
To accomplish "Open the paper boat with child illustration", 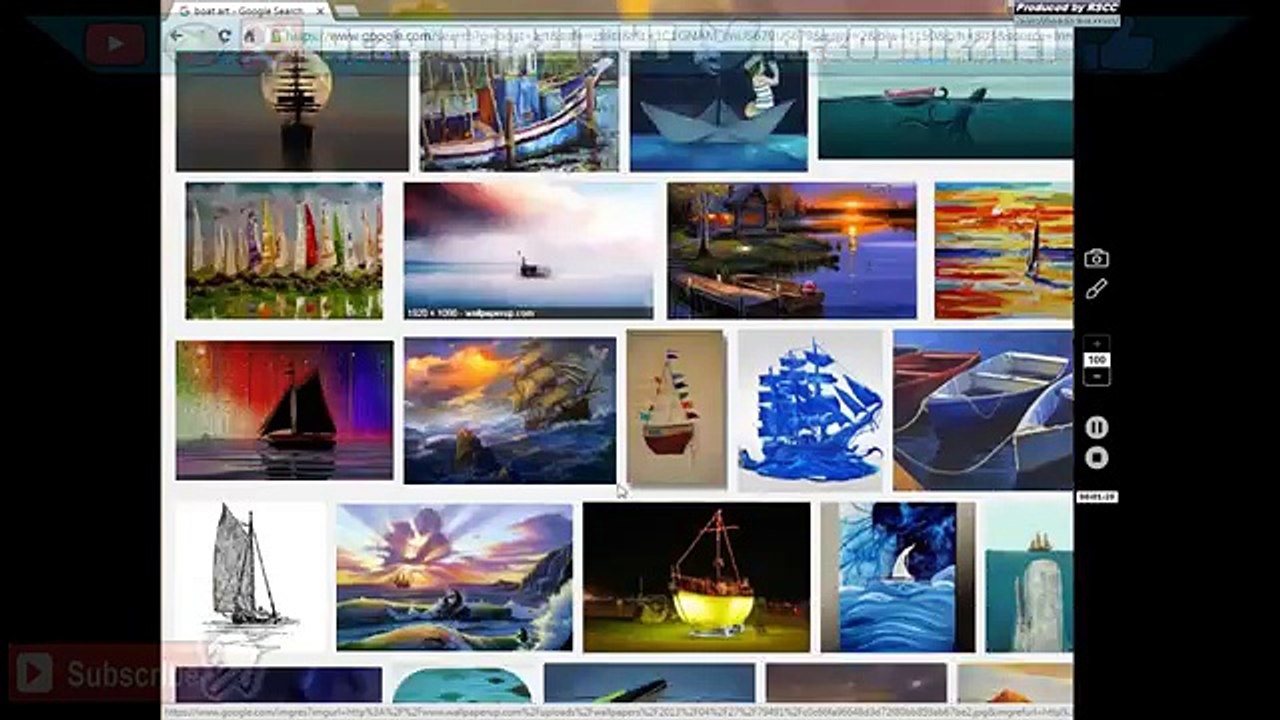I will 718,111.
